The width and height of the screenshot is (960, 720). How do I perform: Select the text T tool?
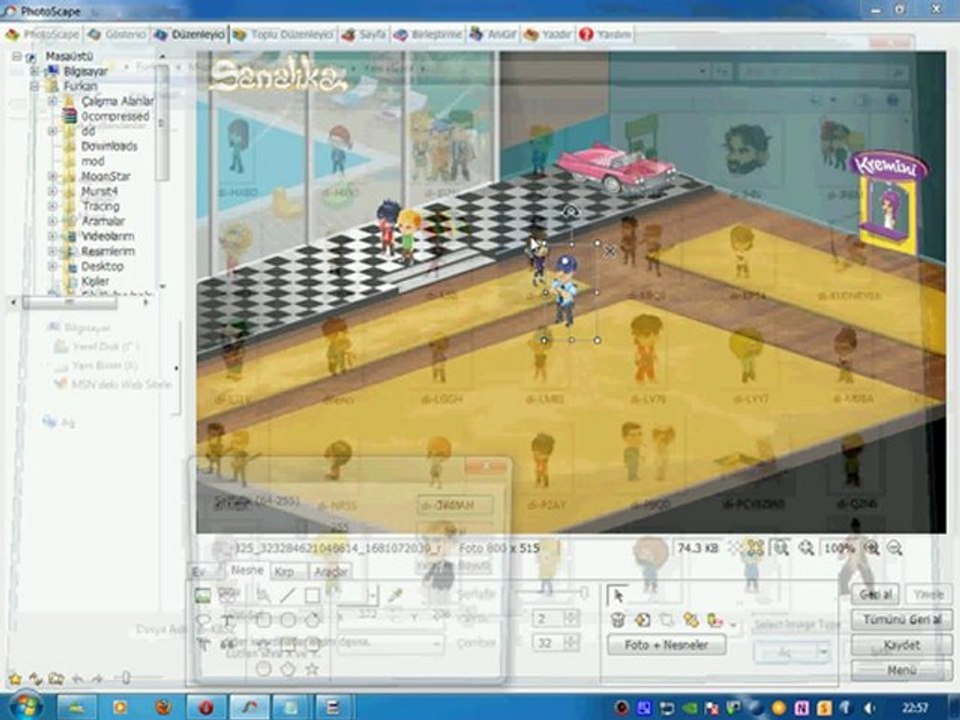[x=227, y=620]
